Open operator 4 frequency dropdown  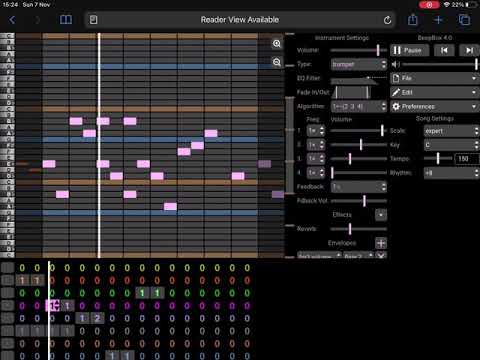tap(316, 173)
